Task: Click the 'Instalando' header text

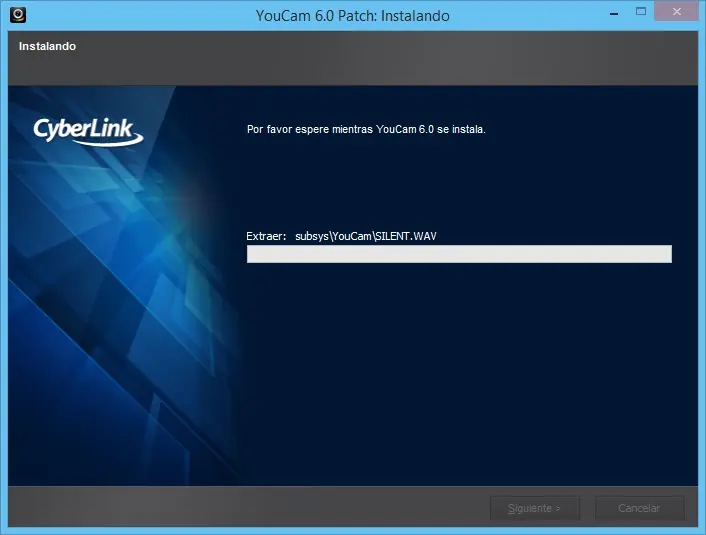Action: pyautogui.click(x=47, y=46)
